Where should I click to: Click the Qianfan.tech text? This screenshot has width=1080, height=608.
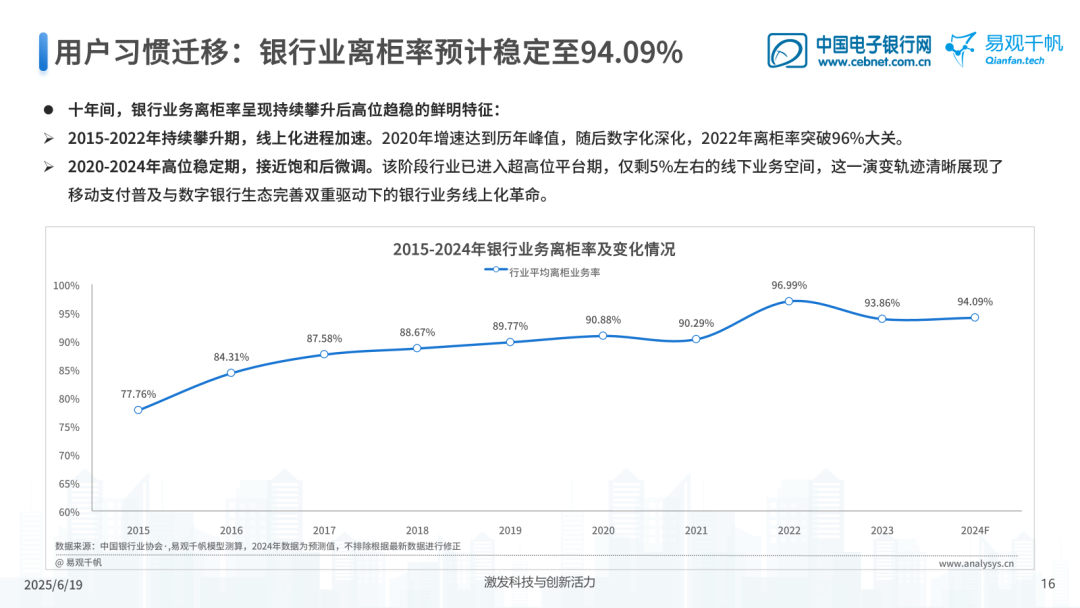[x=1015, y=61]
